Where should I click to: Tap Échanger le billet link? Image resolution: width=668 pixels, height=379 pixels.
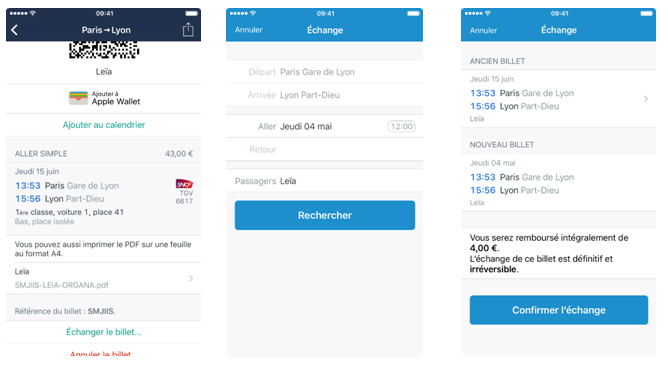pyautogui.click(x=104, y=332)
